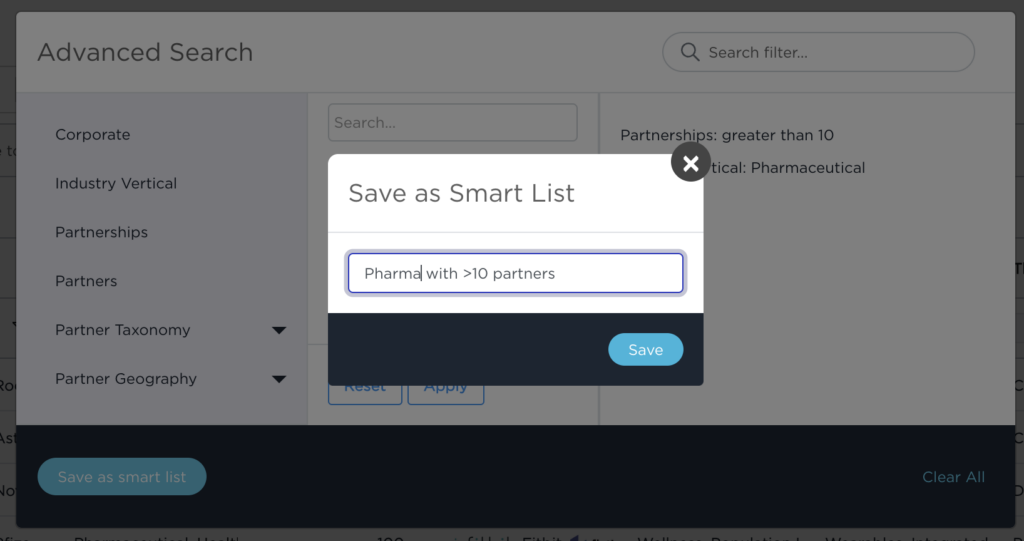Screen dimensions: 1024x541
Task: Select the Pharmaceutical vertical applied filter
Action: pos(788,168)
